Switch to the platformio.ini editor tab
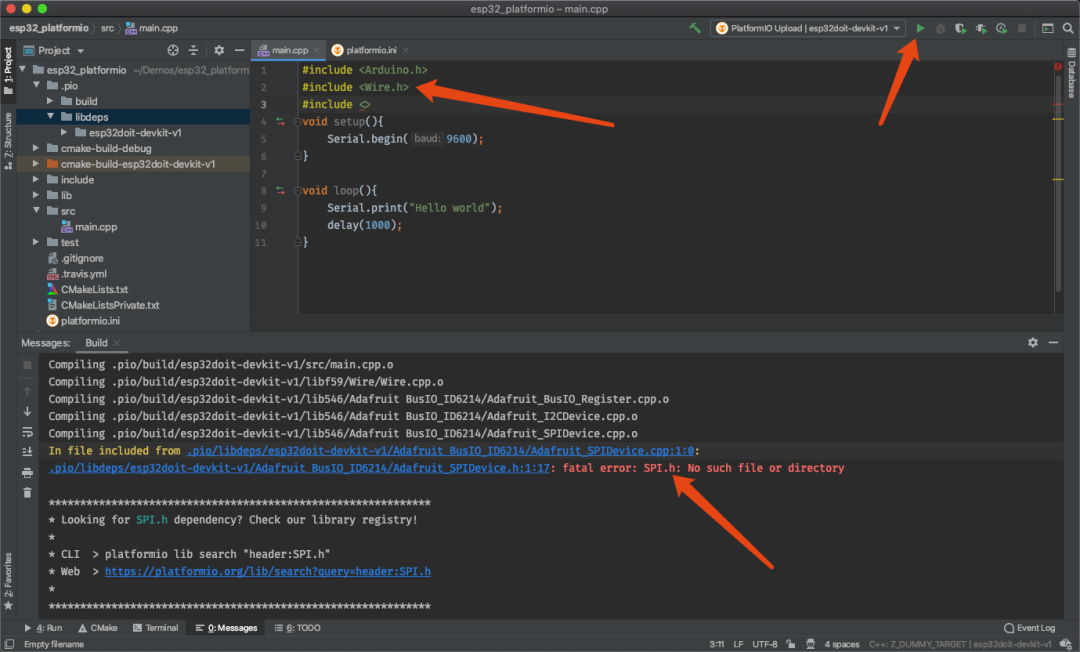This screenshot has width=1080, height=652. 370,50
